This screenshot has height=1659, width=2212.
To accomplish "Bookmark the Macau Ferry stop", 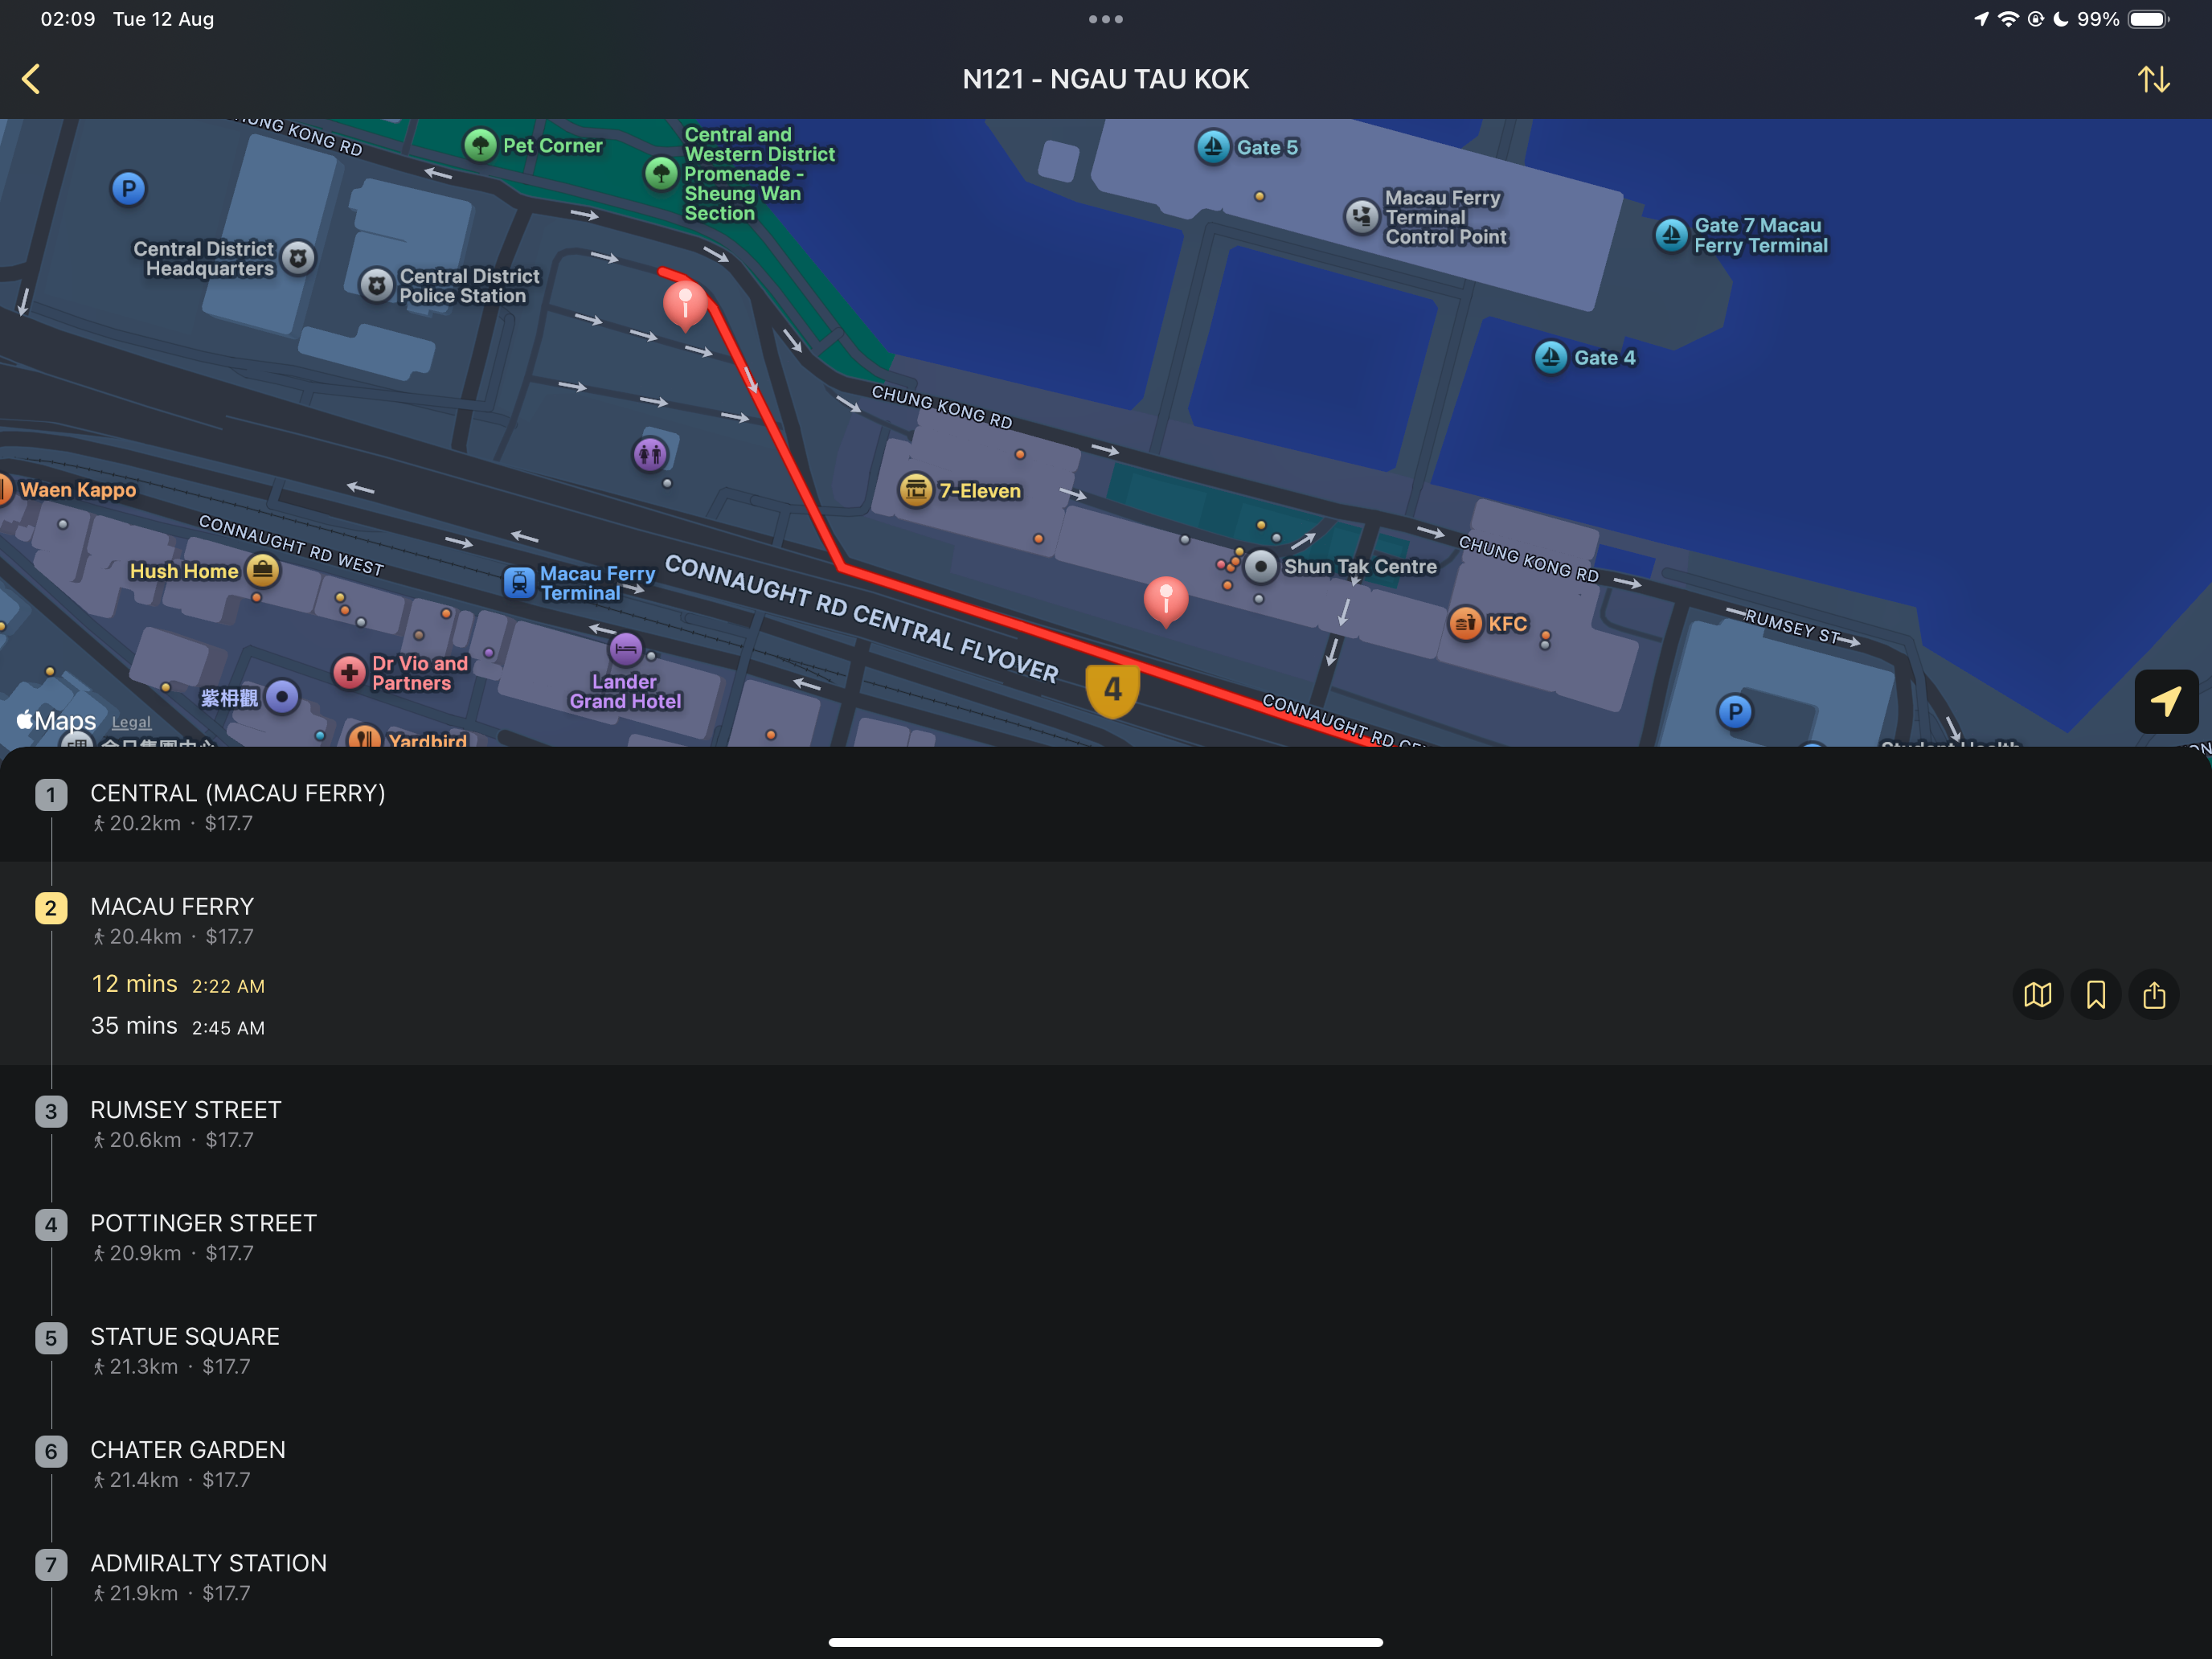I will point(2096,994).
